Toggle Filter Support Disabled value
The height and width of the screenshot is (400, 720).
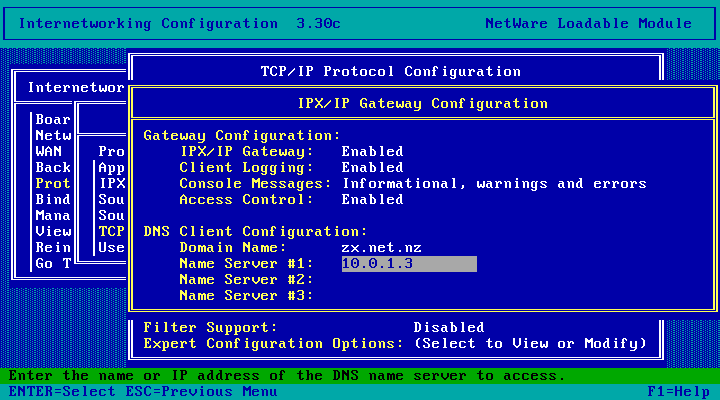449,327
